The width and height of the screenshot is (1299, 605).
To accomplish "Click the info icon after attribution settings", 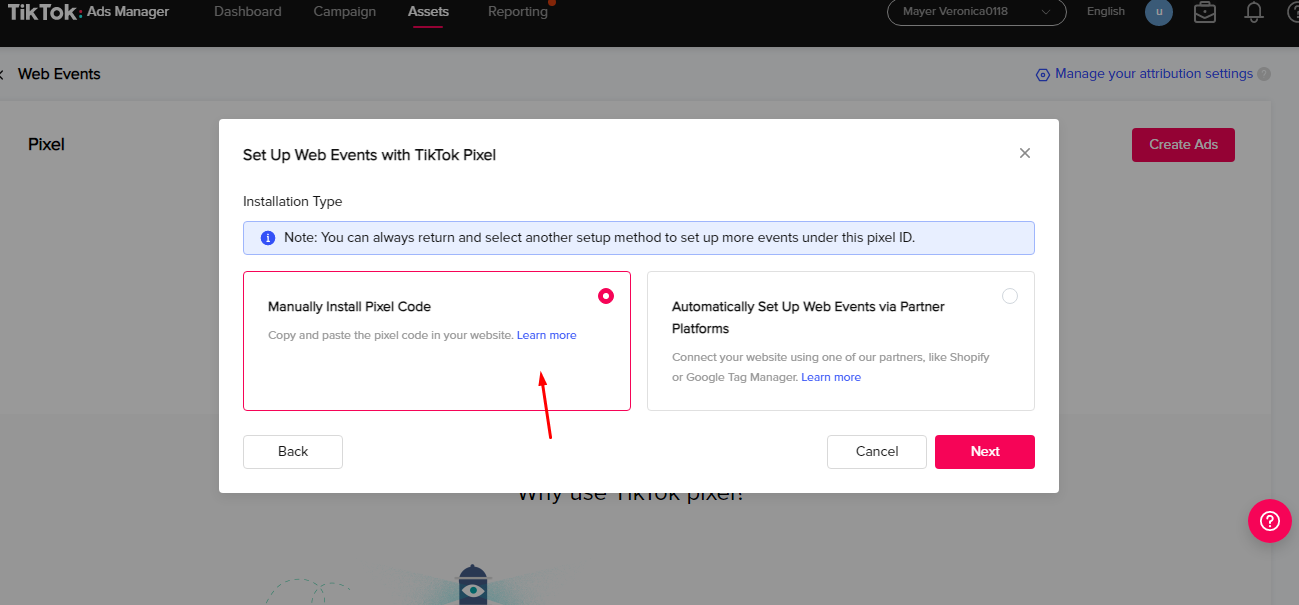I will click(x=1264, y=74).
